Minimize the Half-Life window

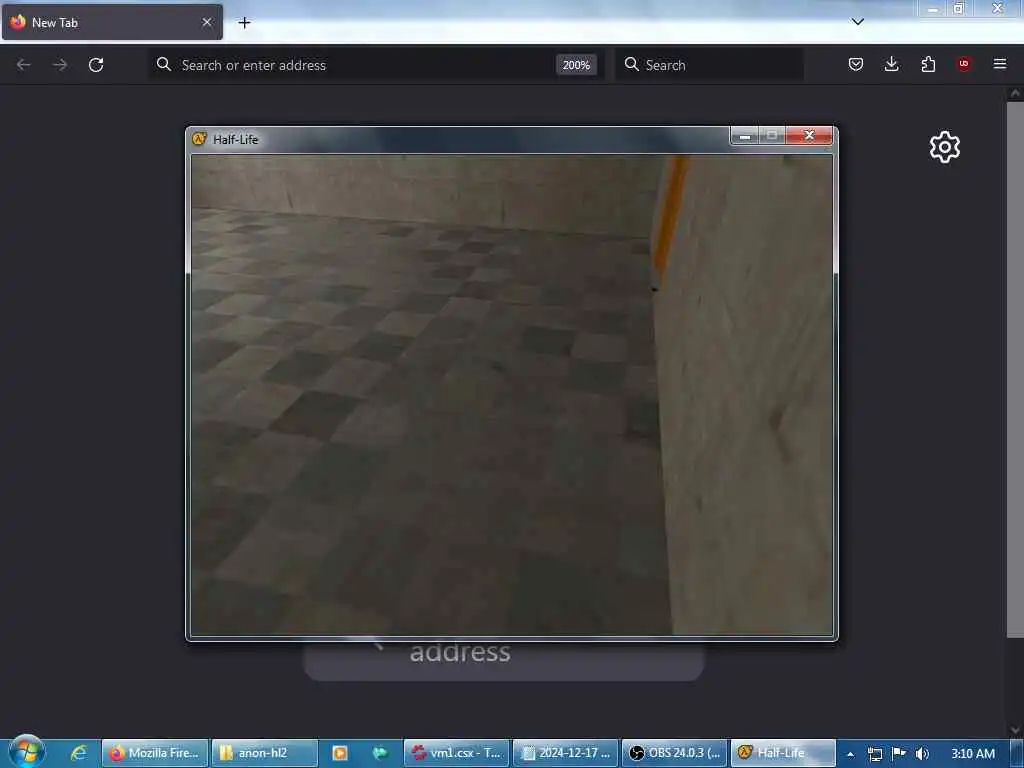[x=744, y=135]
